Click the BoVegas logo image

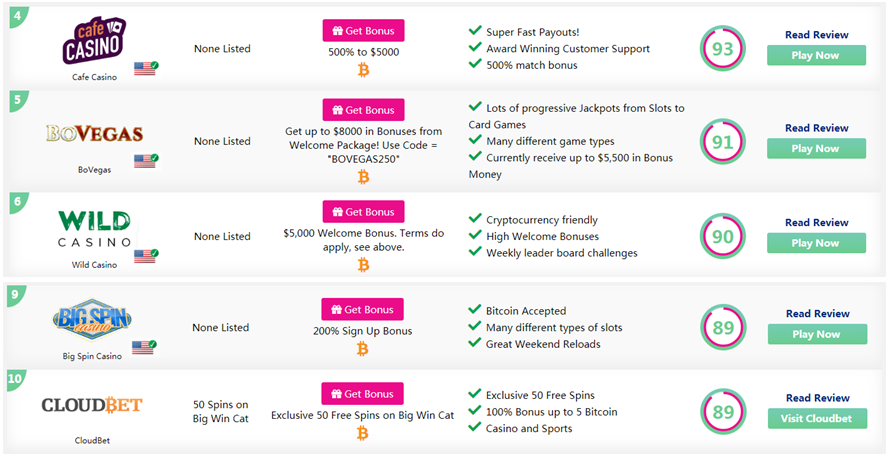pos(94,134)
